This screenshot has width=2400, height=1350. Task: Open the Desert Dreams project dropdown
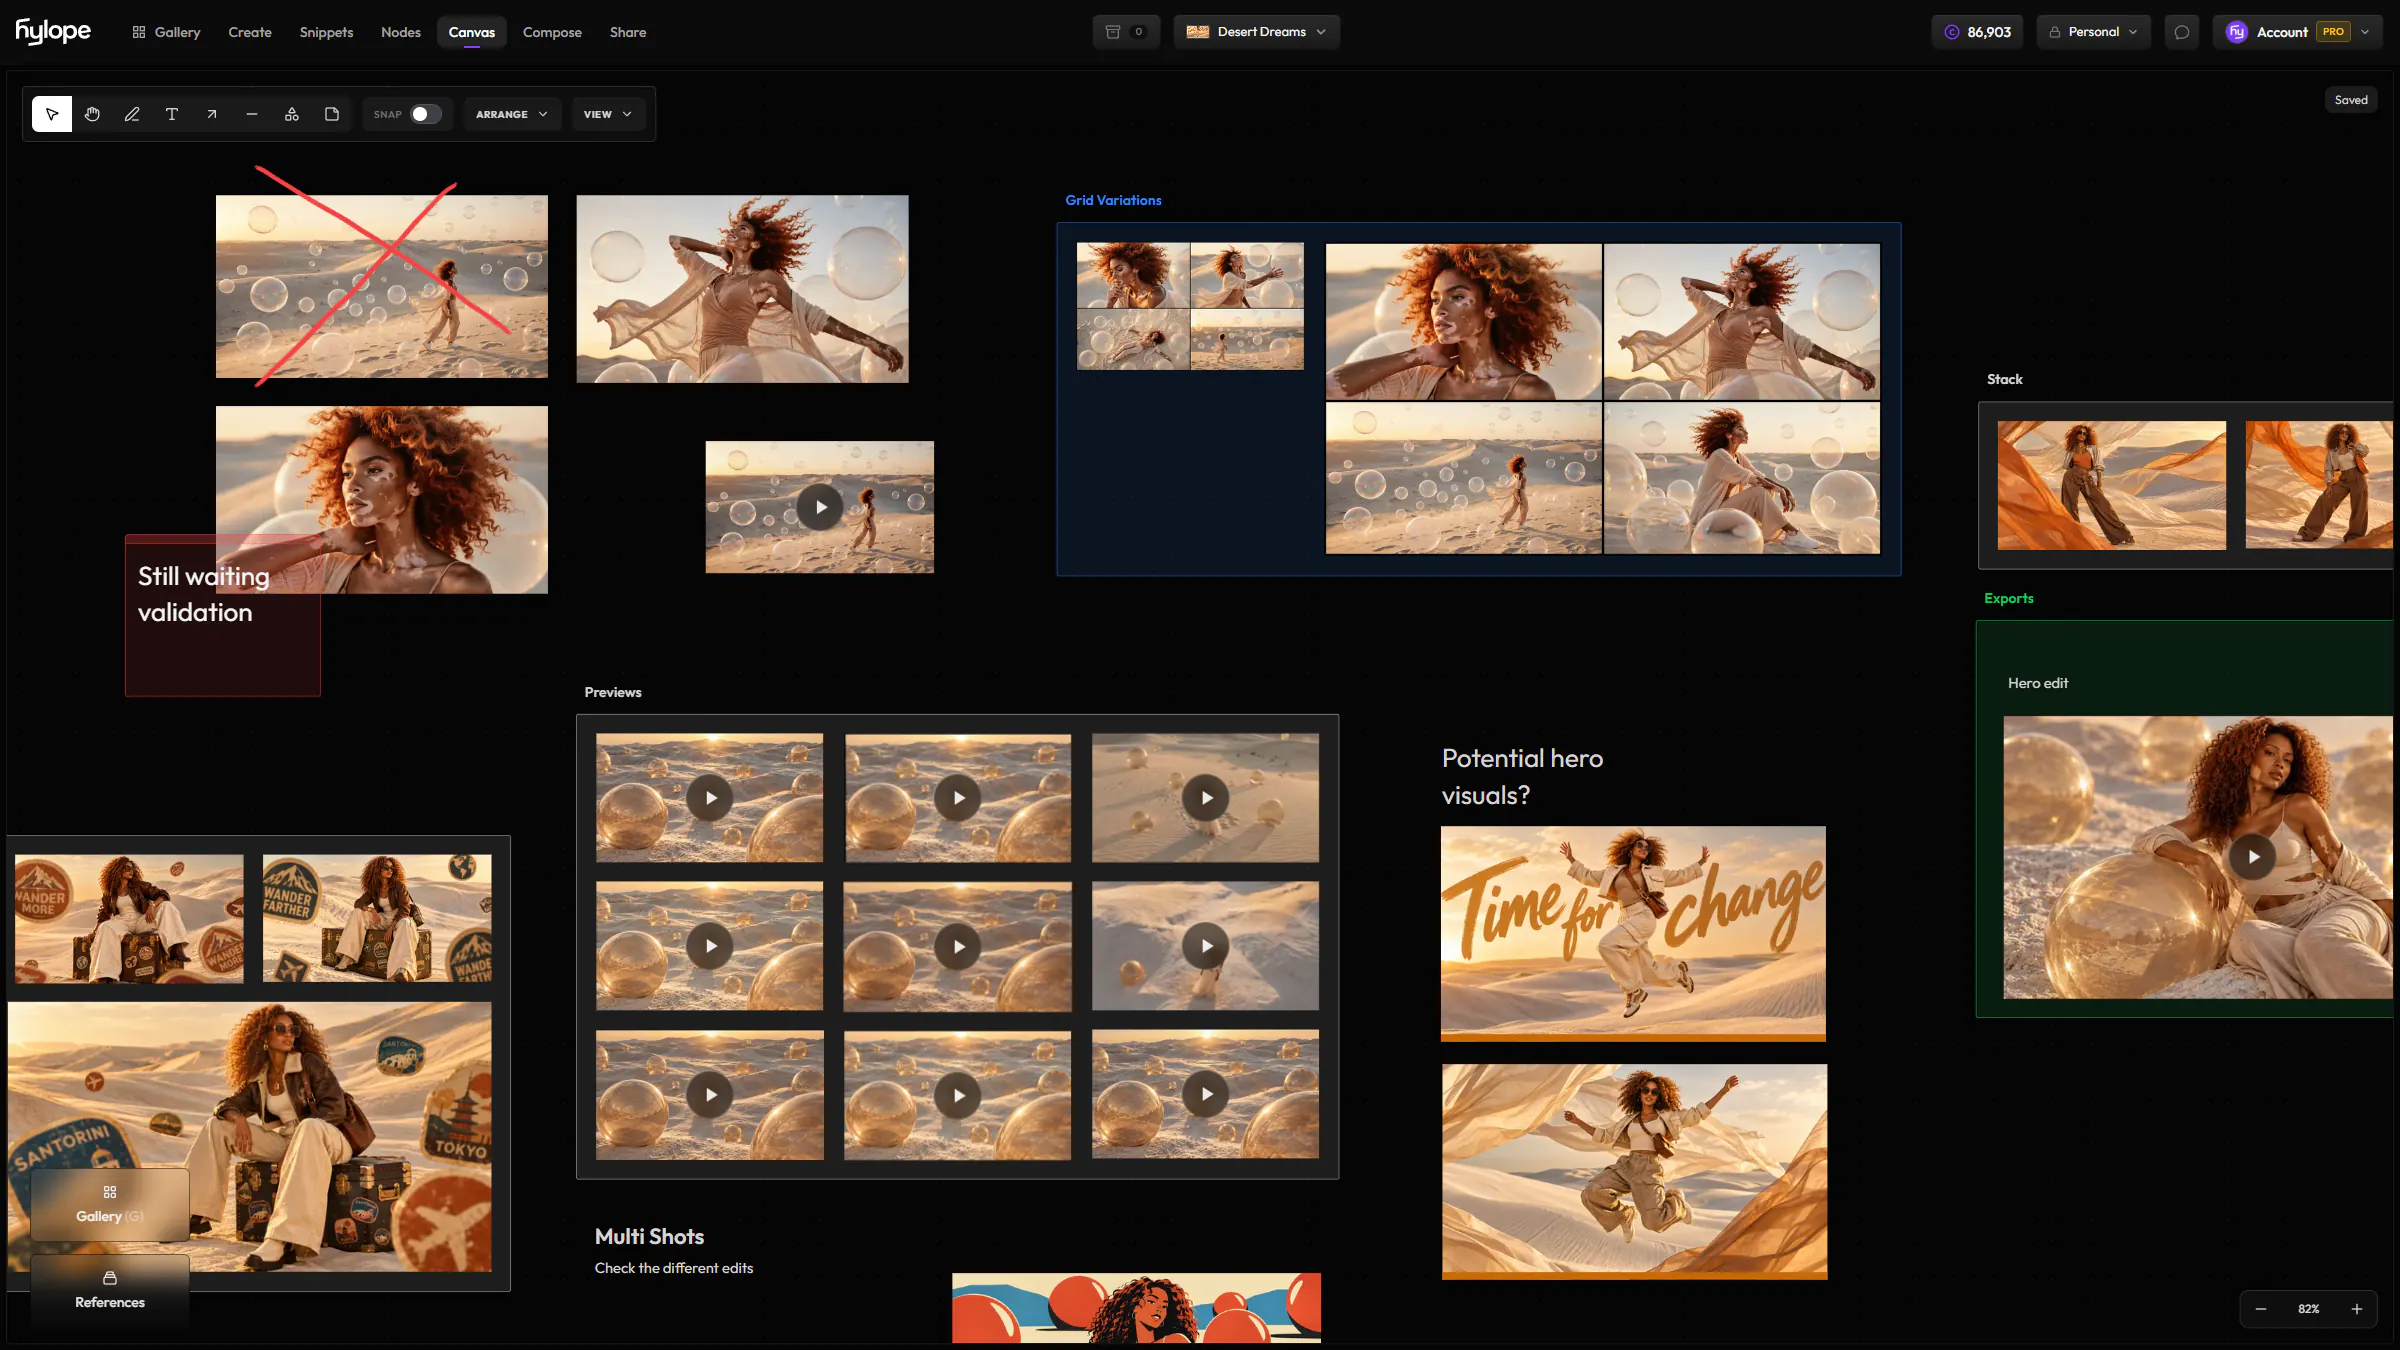(x=1257, y=32)
